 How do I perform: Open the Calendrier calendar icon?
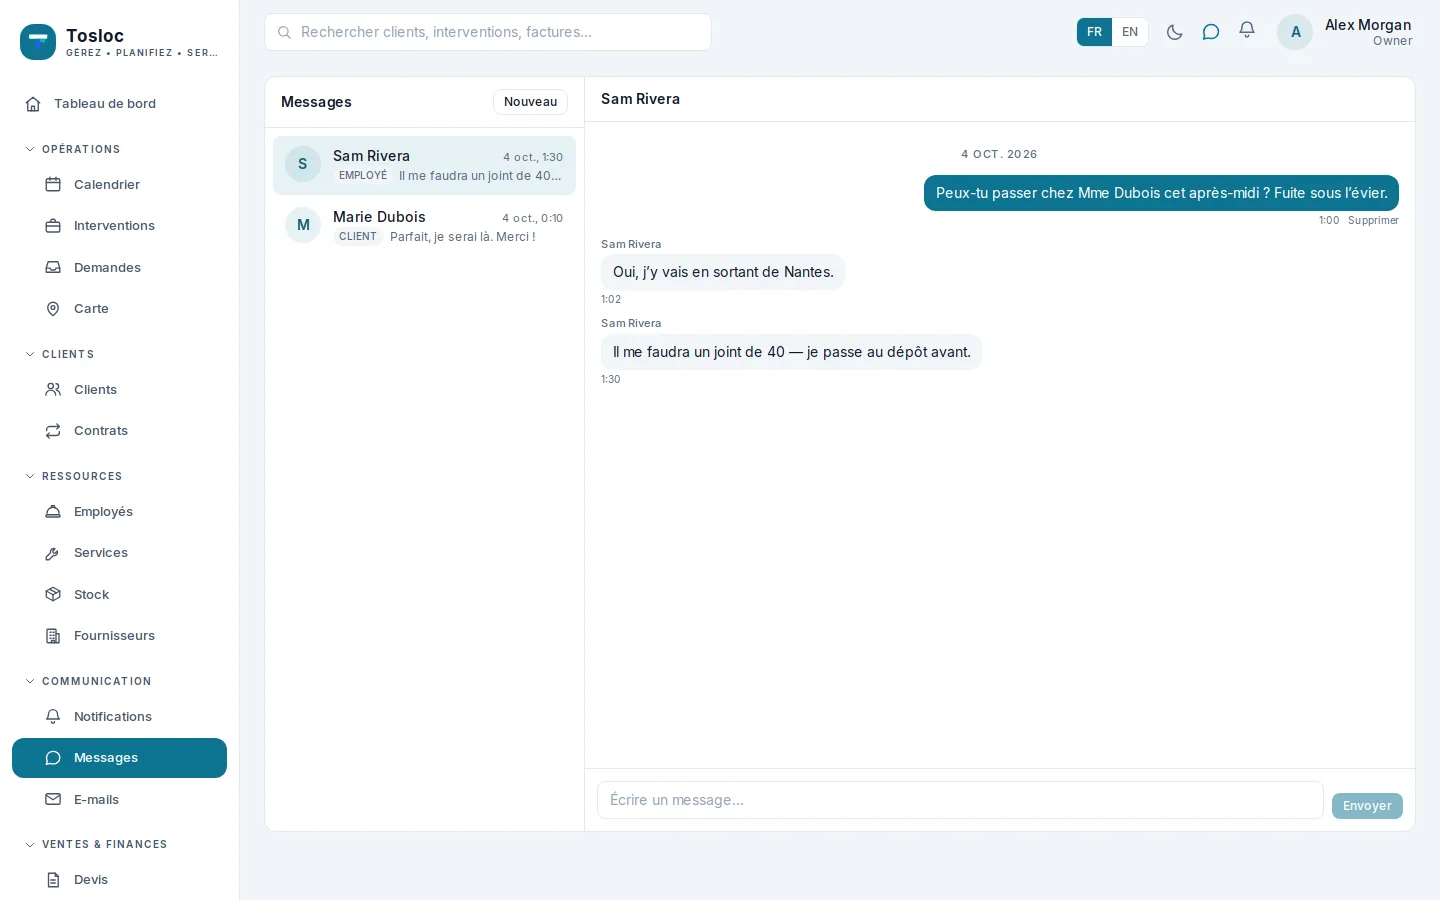click(53, 185)
